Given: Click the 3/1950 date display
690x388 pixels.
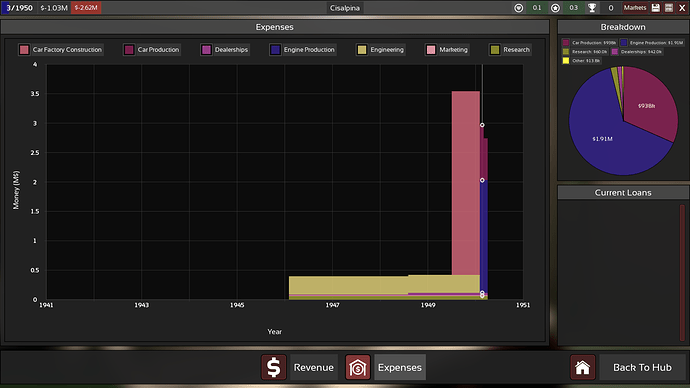Looking at the screenshot, I should click(19, 7).
